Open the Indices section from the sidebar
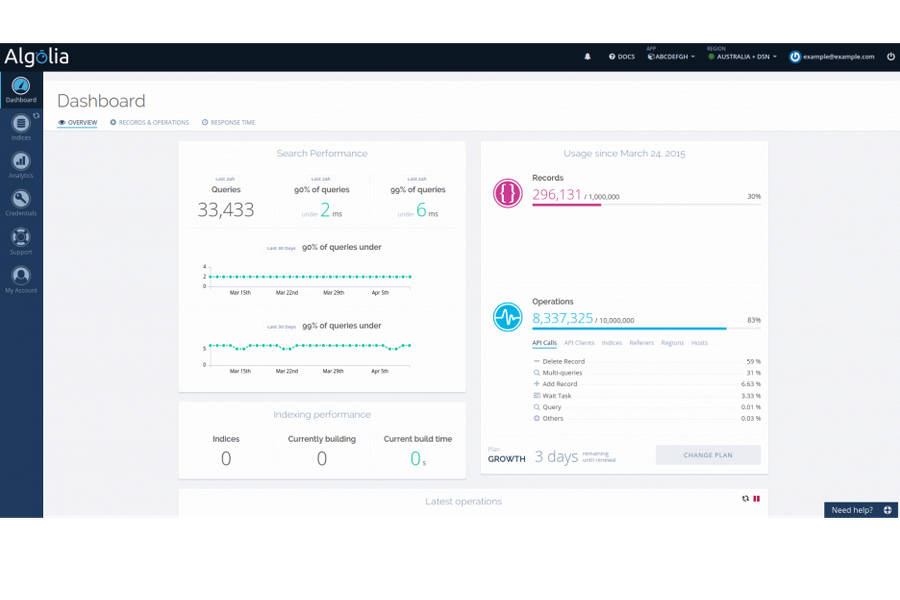 click(21, 122)
